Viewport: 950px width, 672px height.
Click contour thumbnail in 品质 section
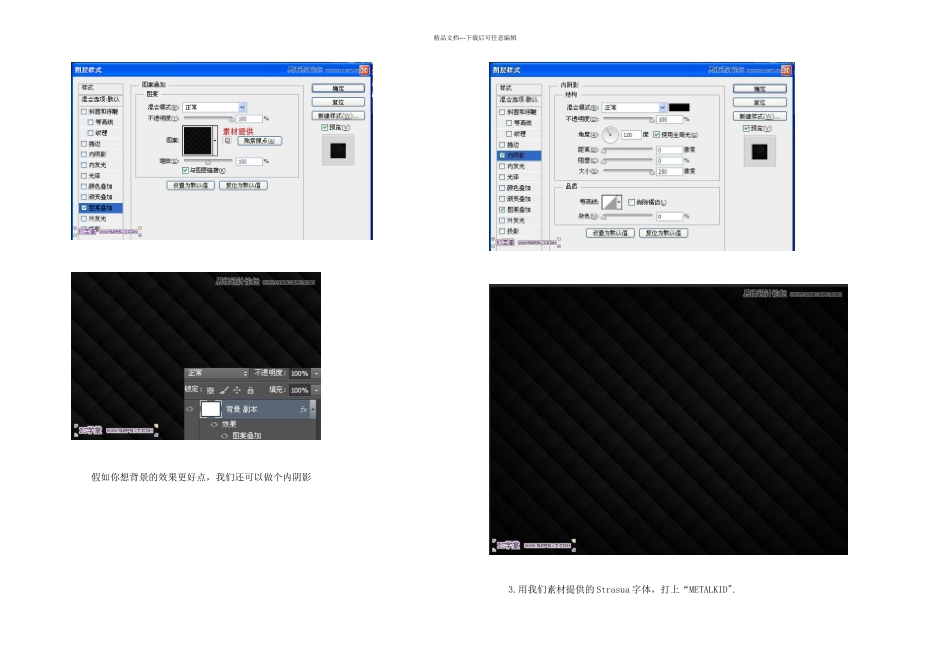coord(609,202)
